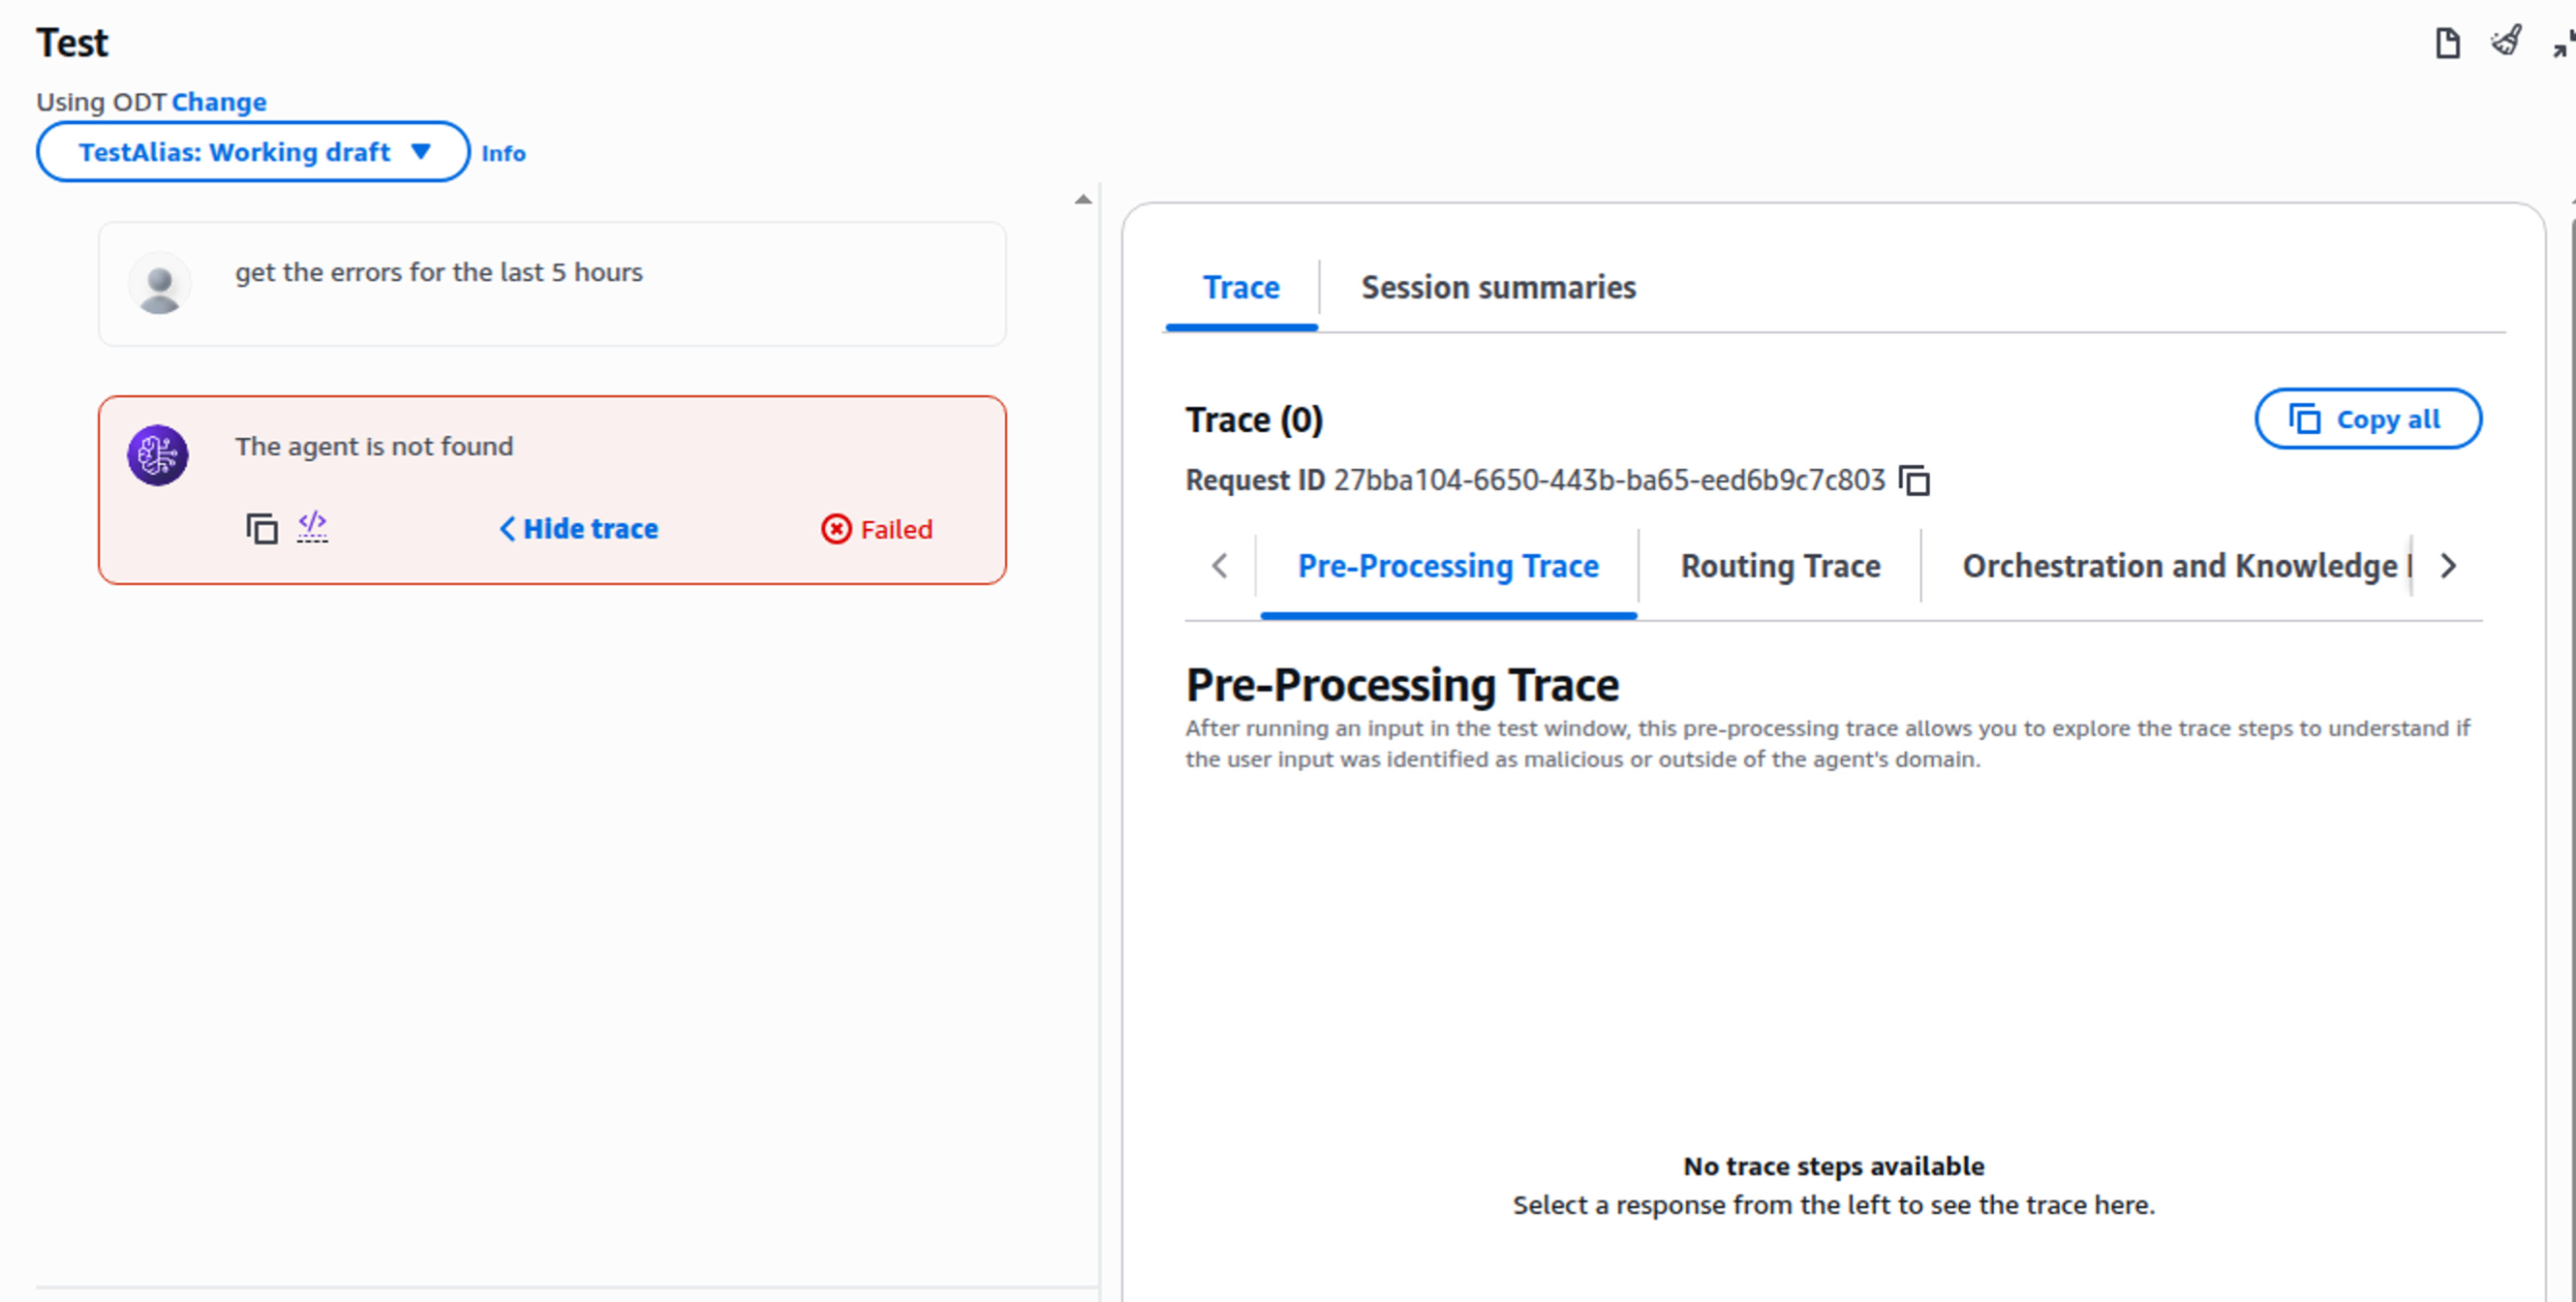The height and width of the screenshot is (1302, 2576).
Task: Click the code view icon under response
Action: 312,526
